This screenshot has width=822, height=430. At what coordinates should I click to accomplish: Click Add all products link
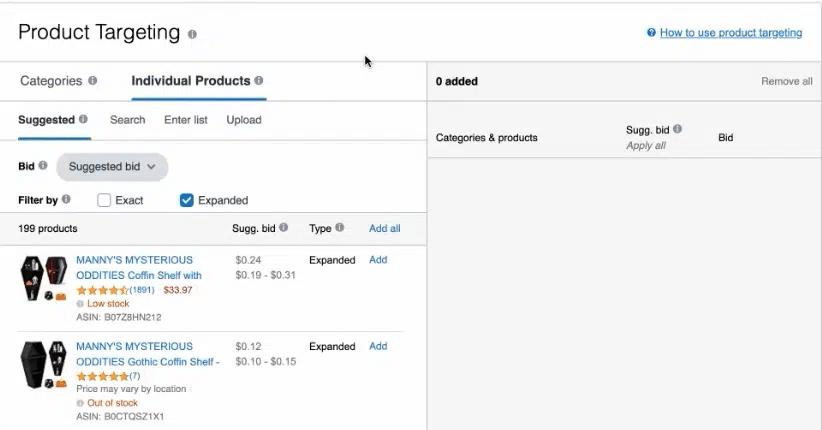(x=384, y=229)
